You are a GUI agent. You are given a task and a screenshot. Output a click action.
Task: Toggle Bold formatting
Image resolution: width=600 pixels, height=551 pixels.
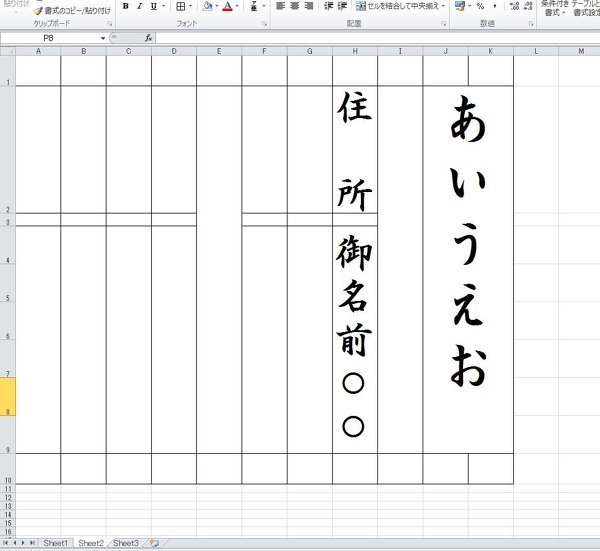(x=126, y=6)
